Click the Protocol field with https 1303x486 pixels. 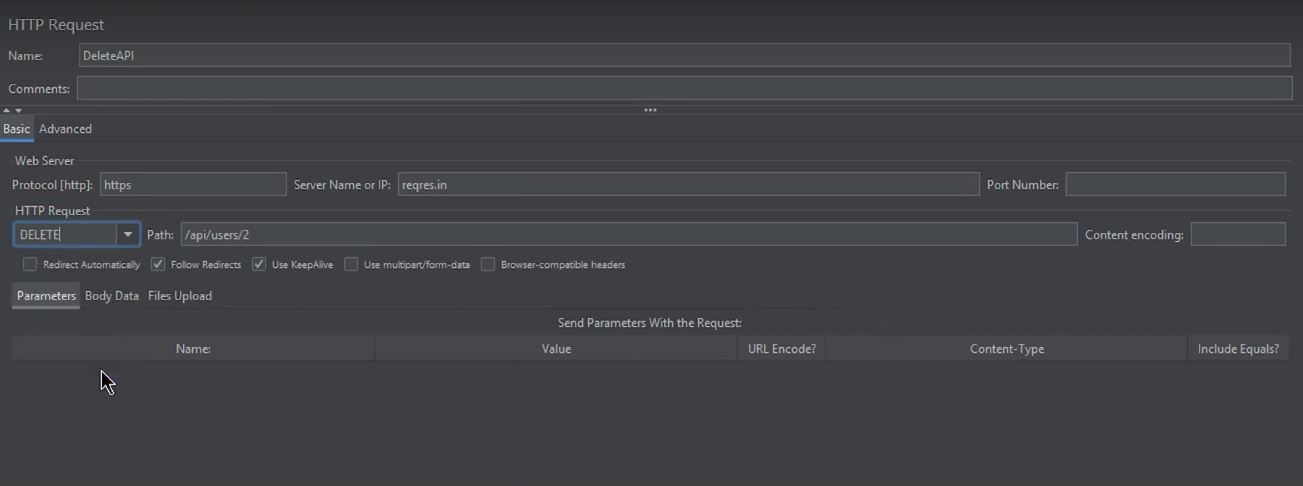pyautogui.click(x=193, y=185)
